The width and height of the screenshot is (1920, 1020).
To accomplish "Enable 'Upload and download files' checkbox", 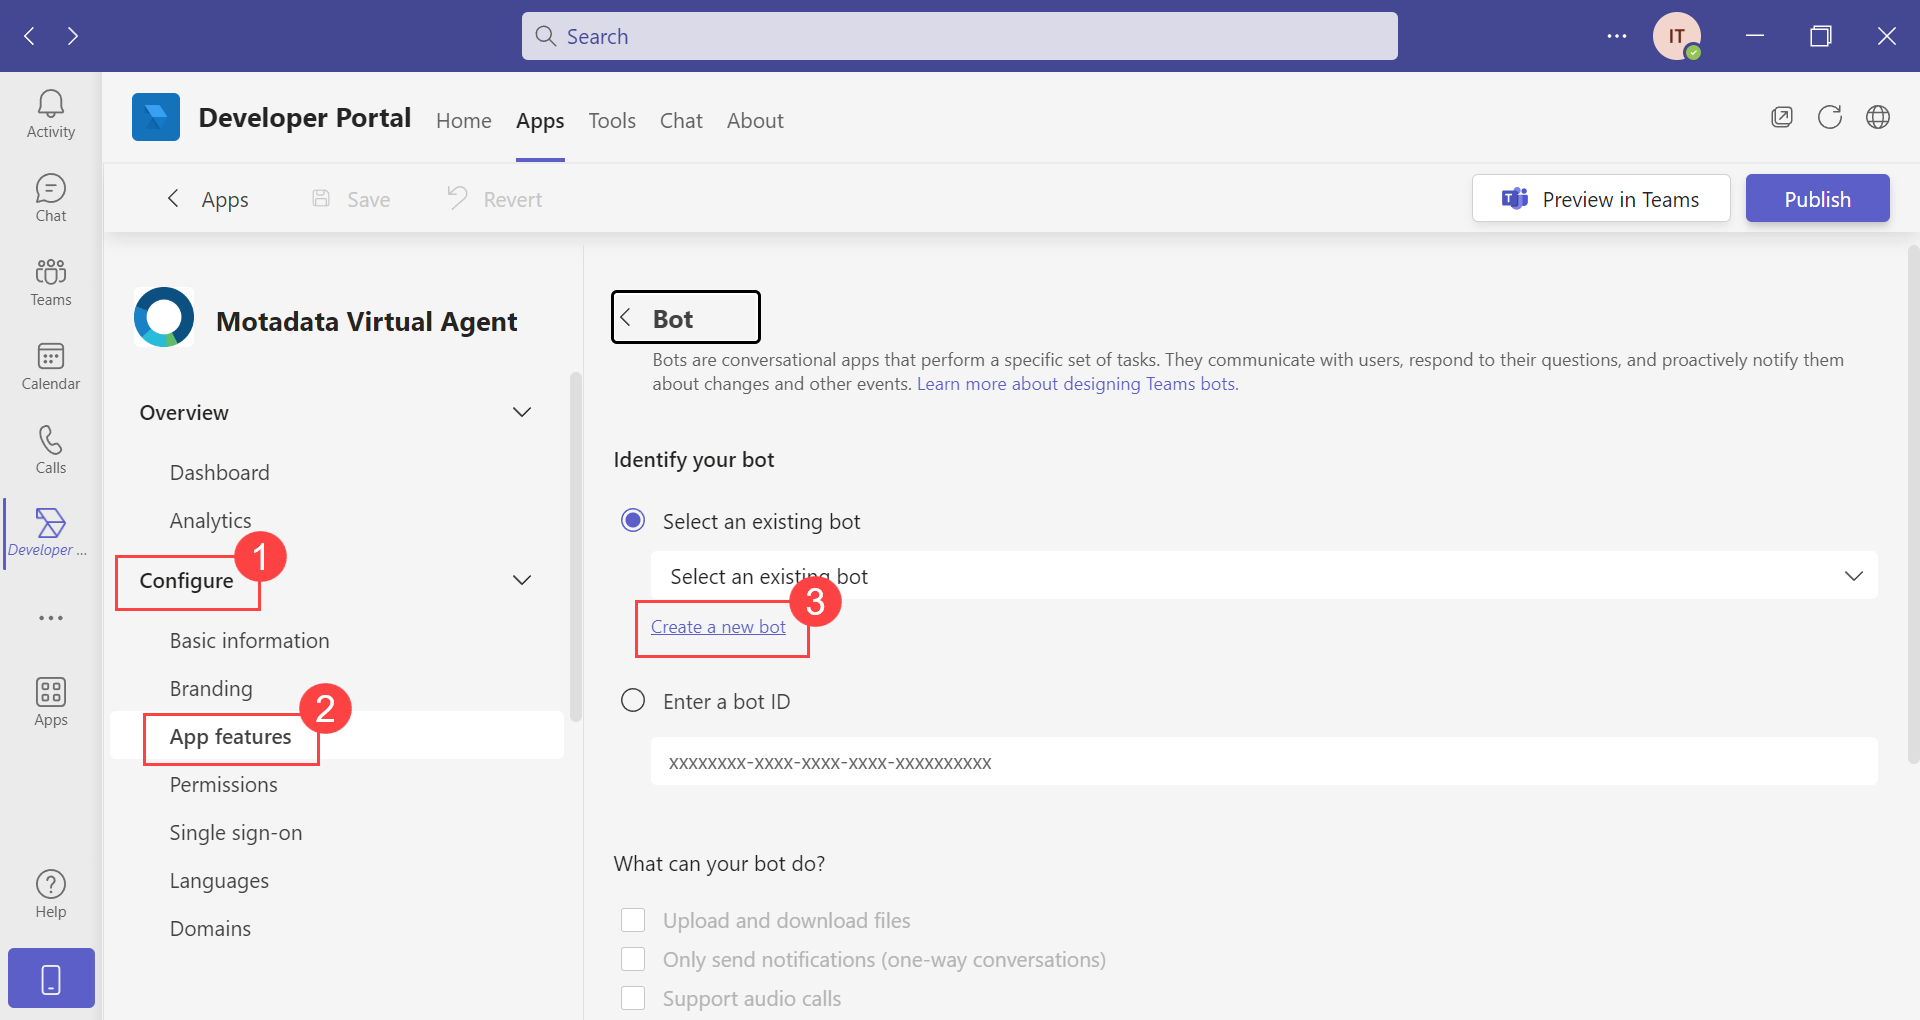I will coord(633,919).
